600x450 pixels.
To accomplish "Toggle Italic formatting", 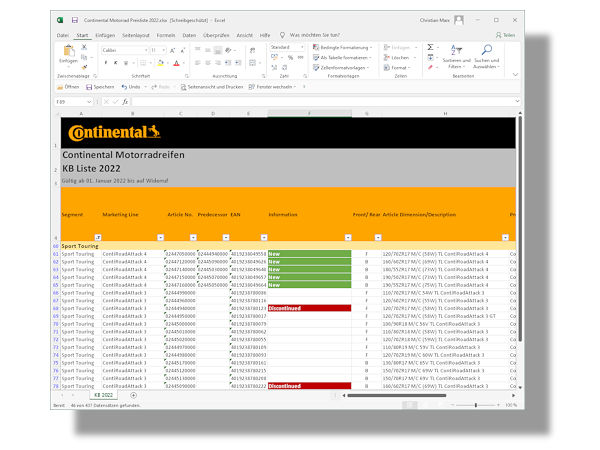I will (116, 63).
